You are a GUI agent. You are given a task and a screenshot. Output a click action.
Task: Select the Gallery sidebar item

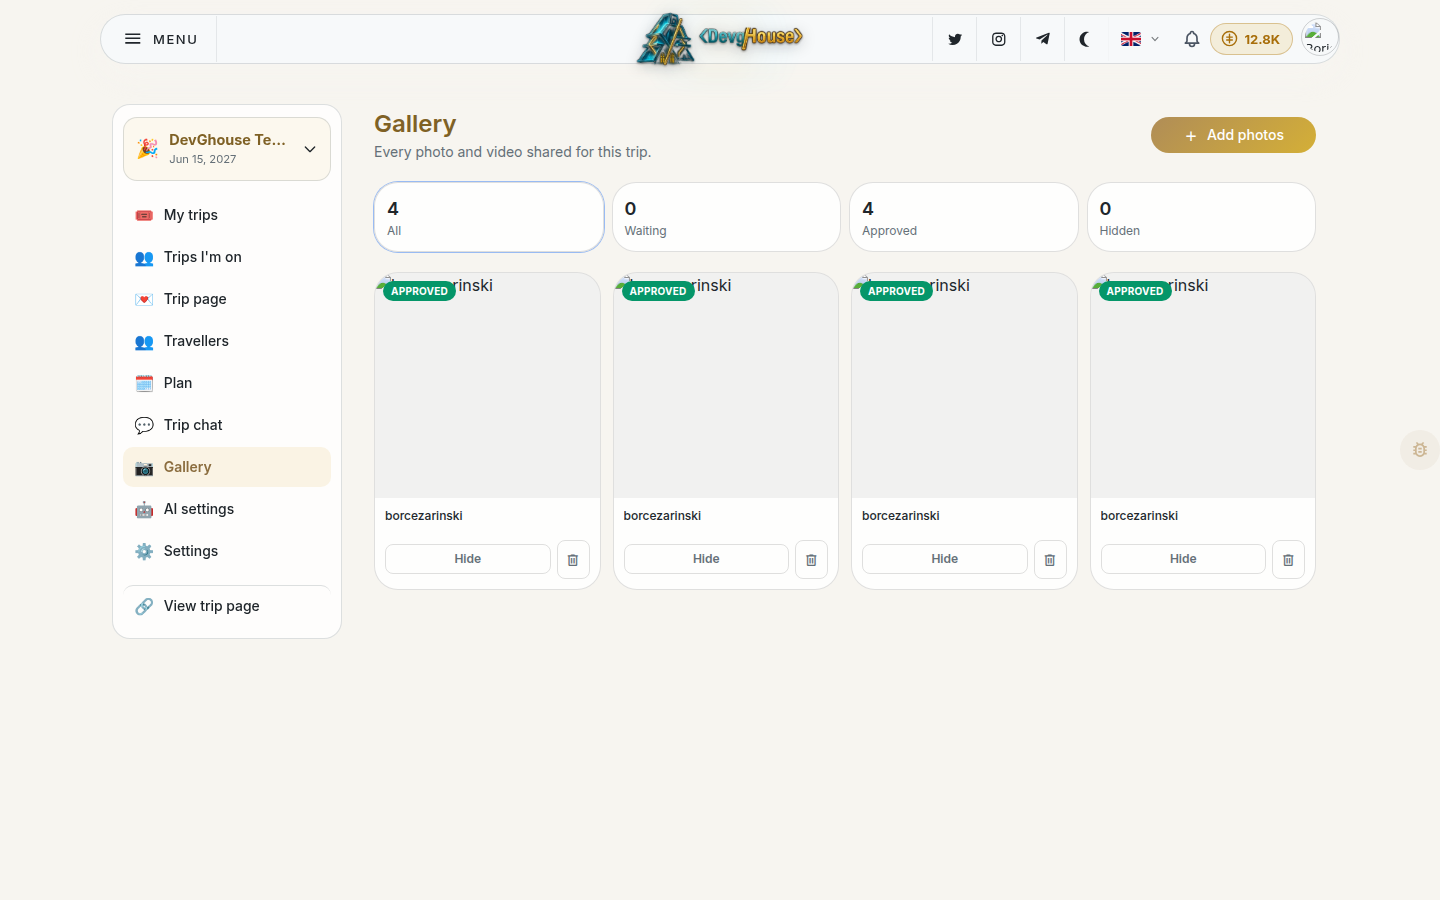pyautogui.click(x=227, y=467)
